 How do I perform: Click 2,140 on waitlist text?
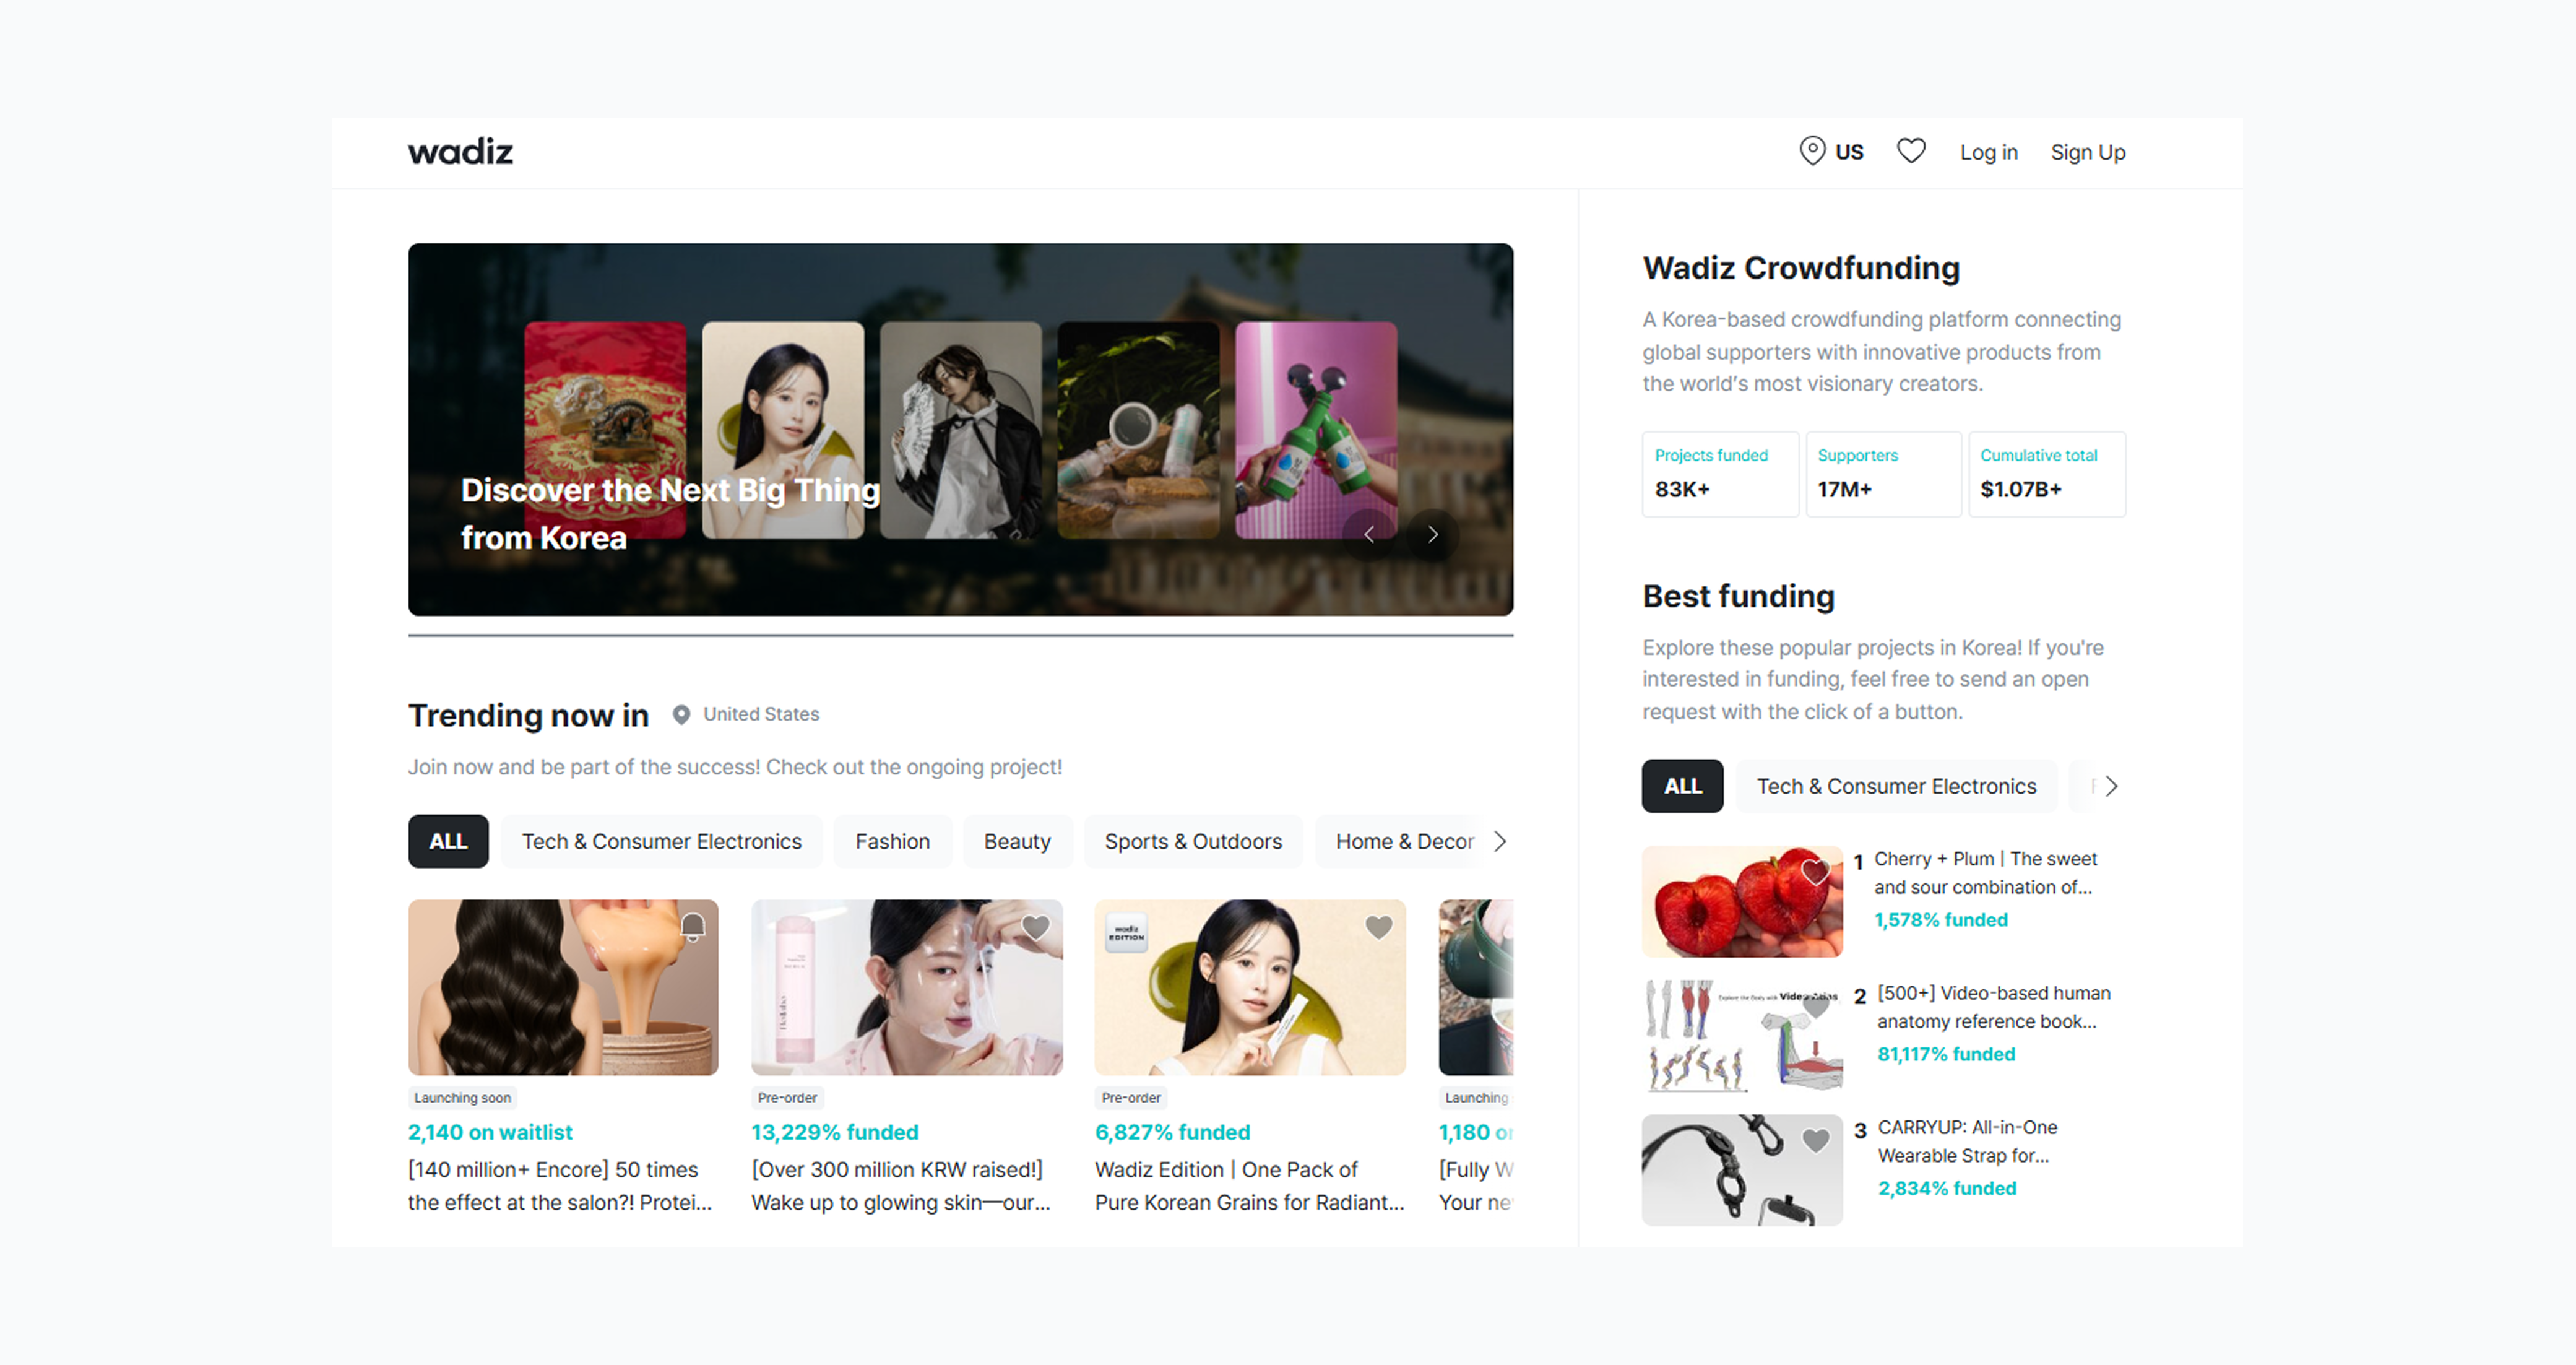coord(490,1132)
